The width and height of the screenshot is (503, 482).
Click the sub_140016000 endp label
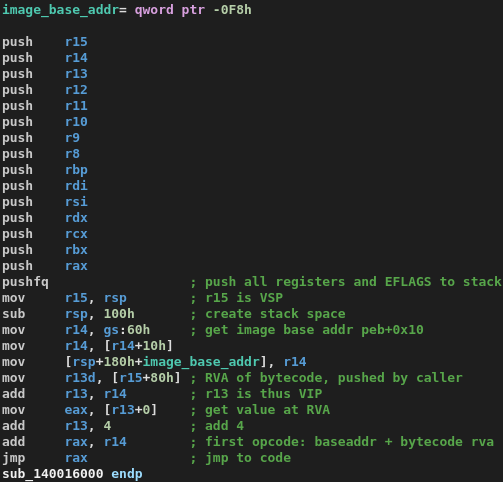coord(72,474)
